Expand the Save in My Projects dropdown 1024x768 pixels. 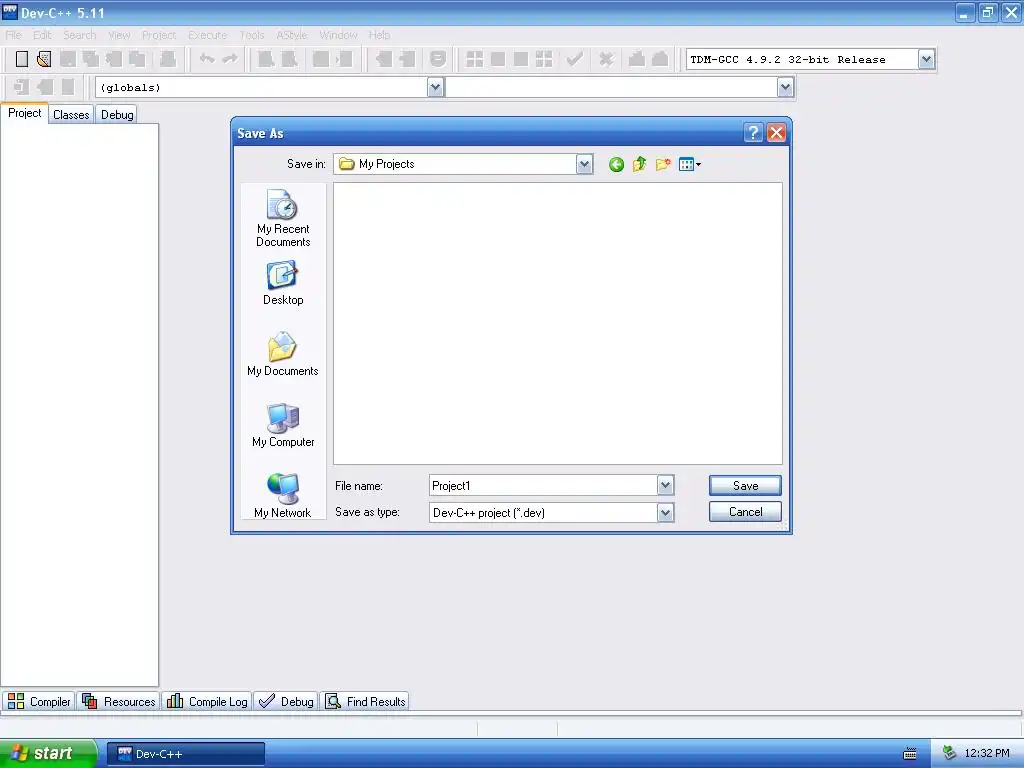[x=584, y=165]
